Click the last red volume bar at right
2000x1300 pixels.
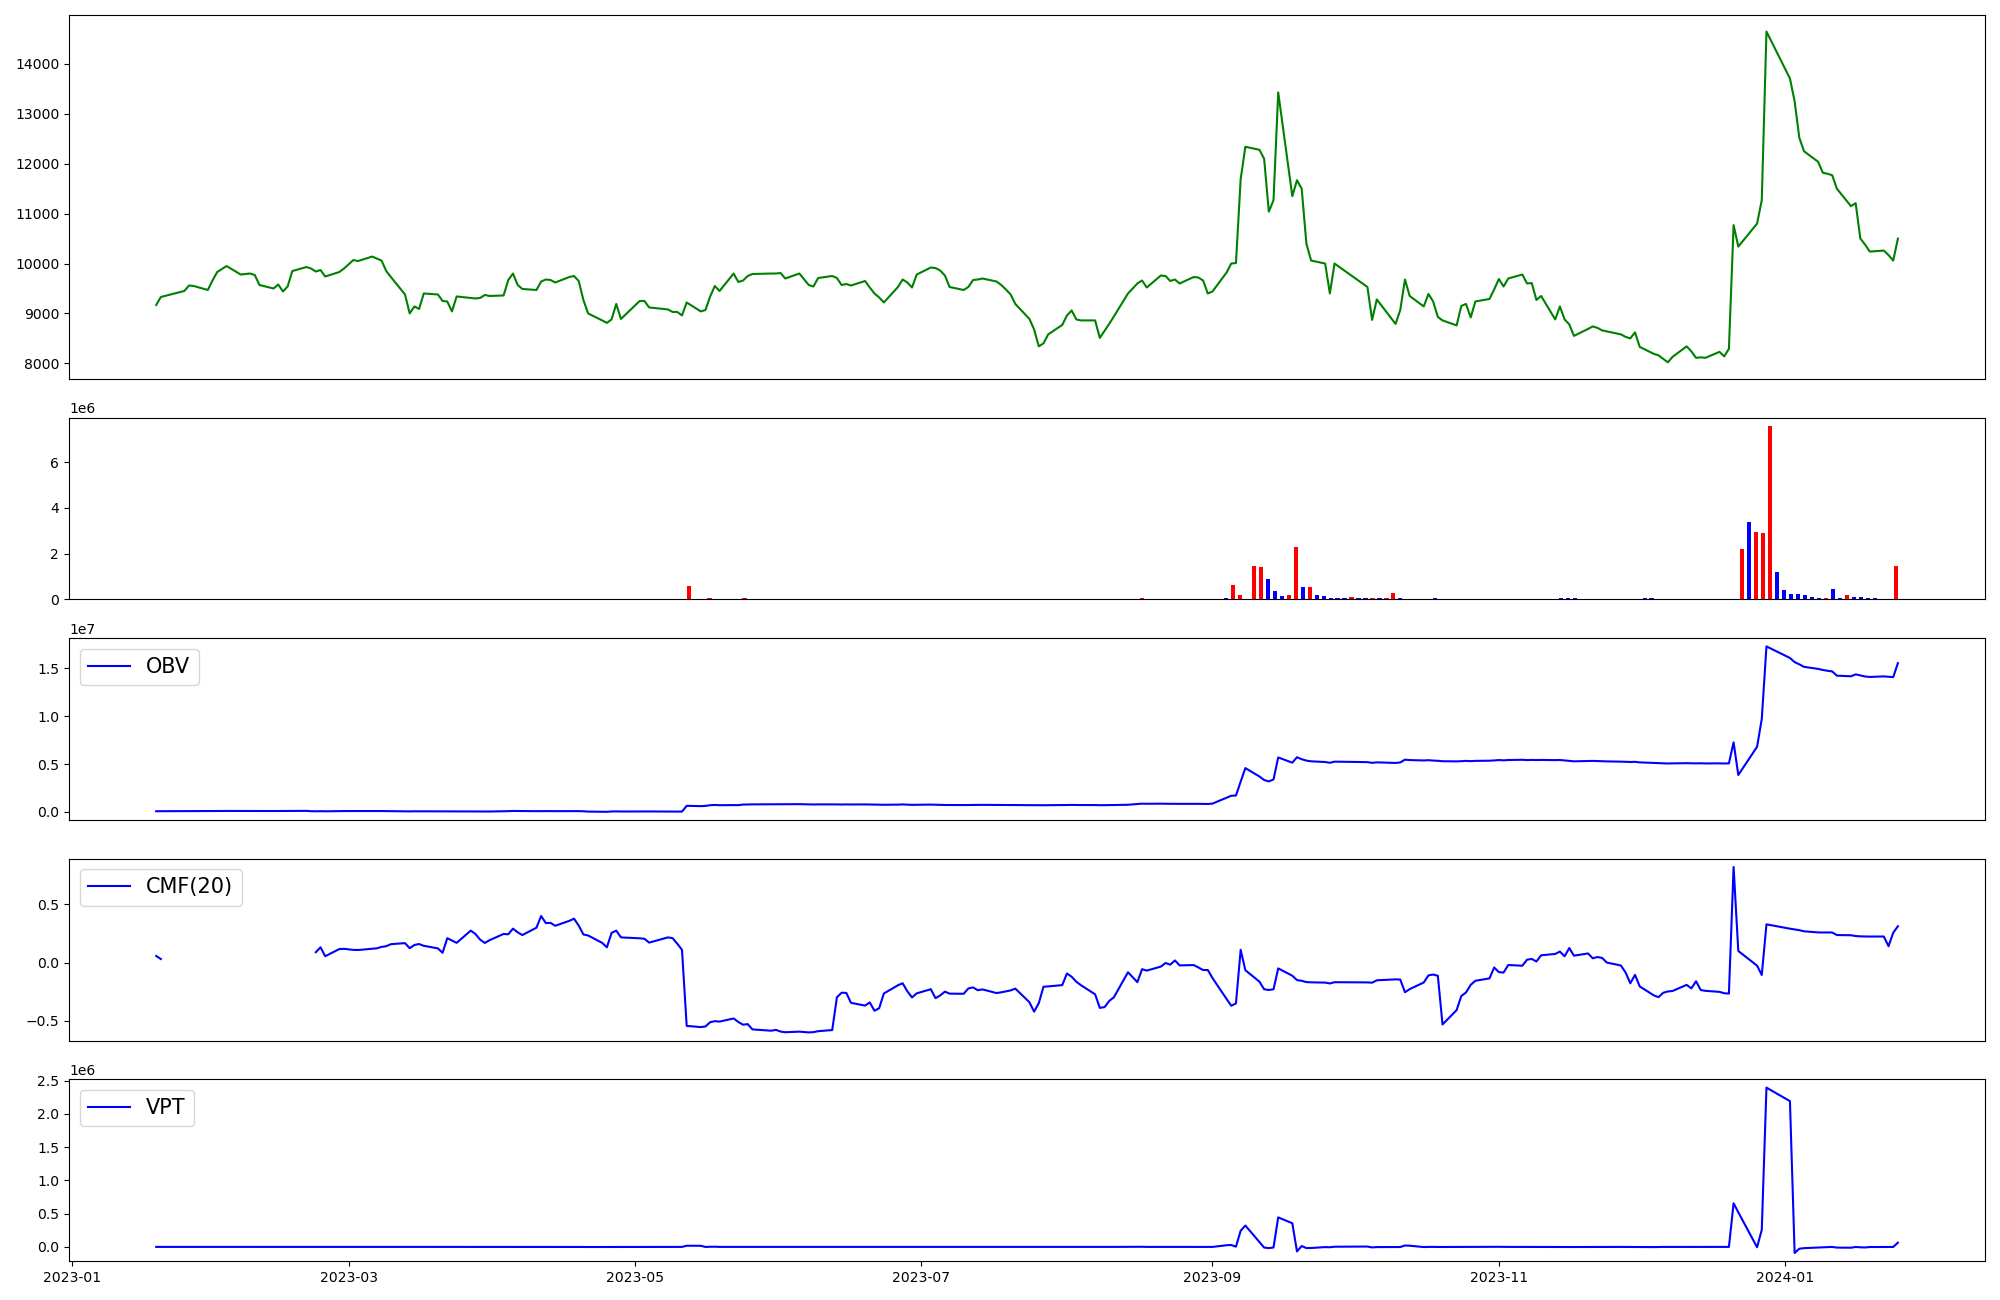point(1895,583)
